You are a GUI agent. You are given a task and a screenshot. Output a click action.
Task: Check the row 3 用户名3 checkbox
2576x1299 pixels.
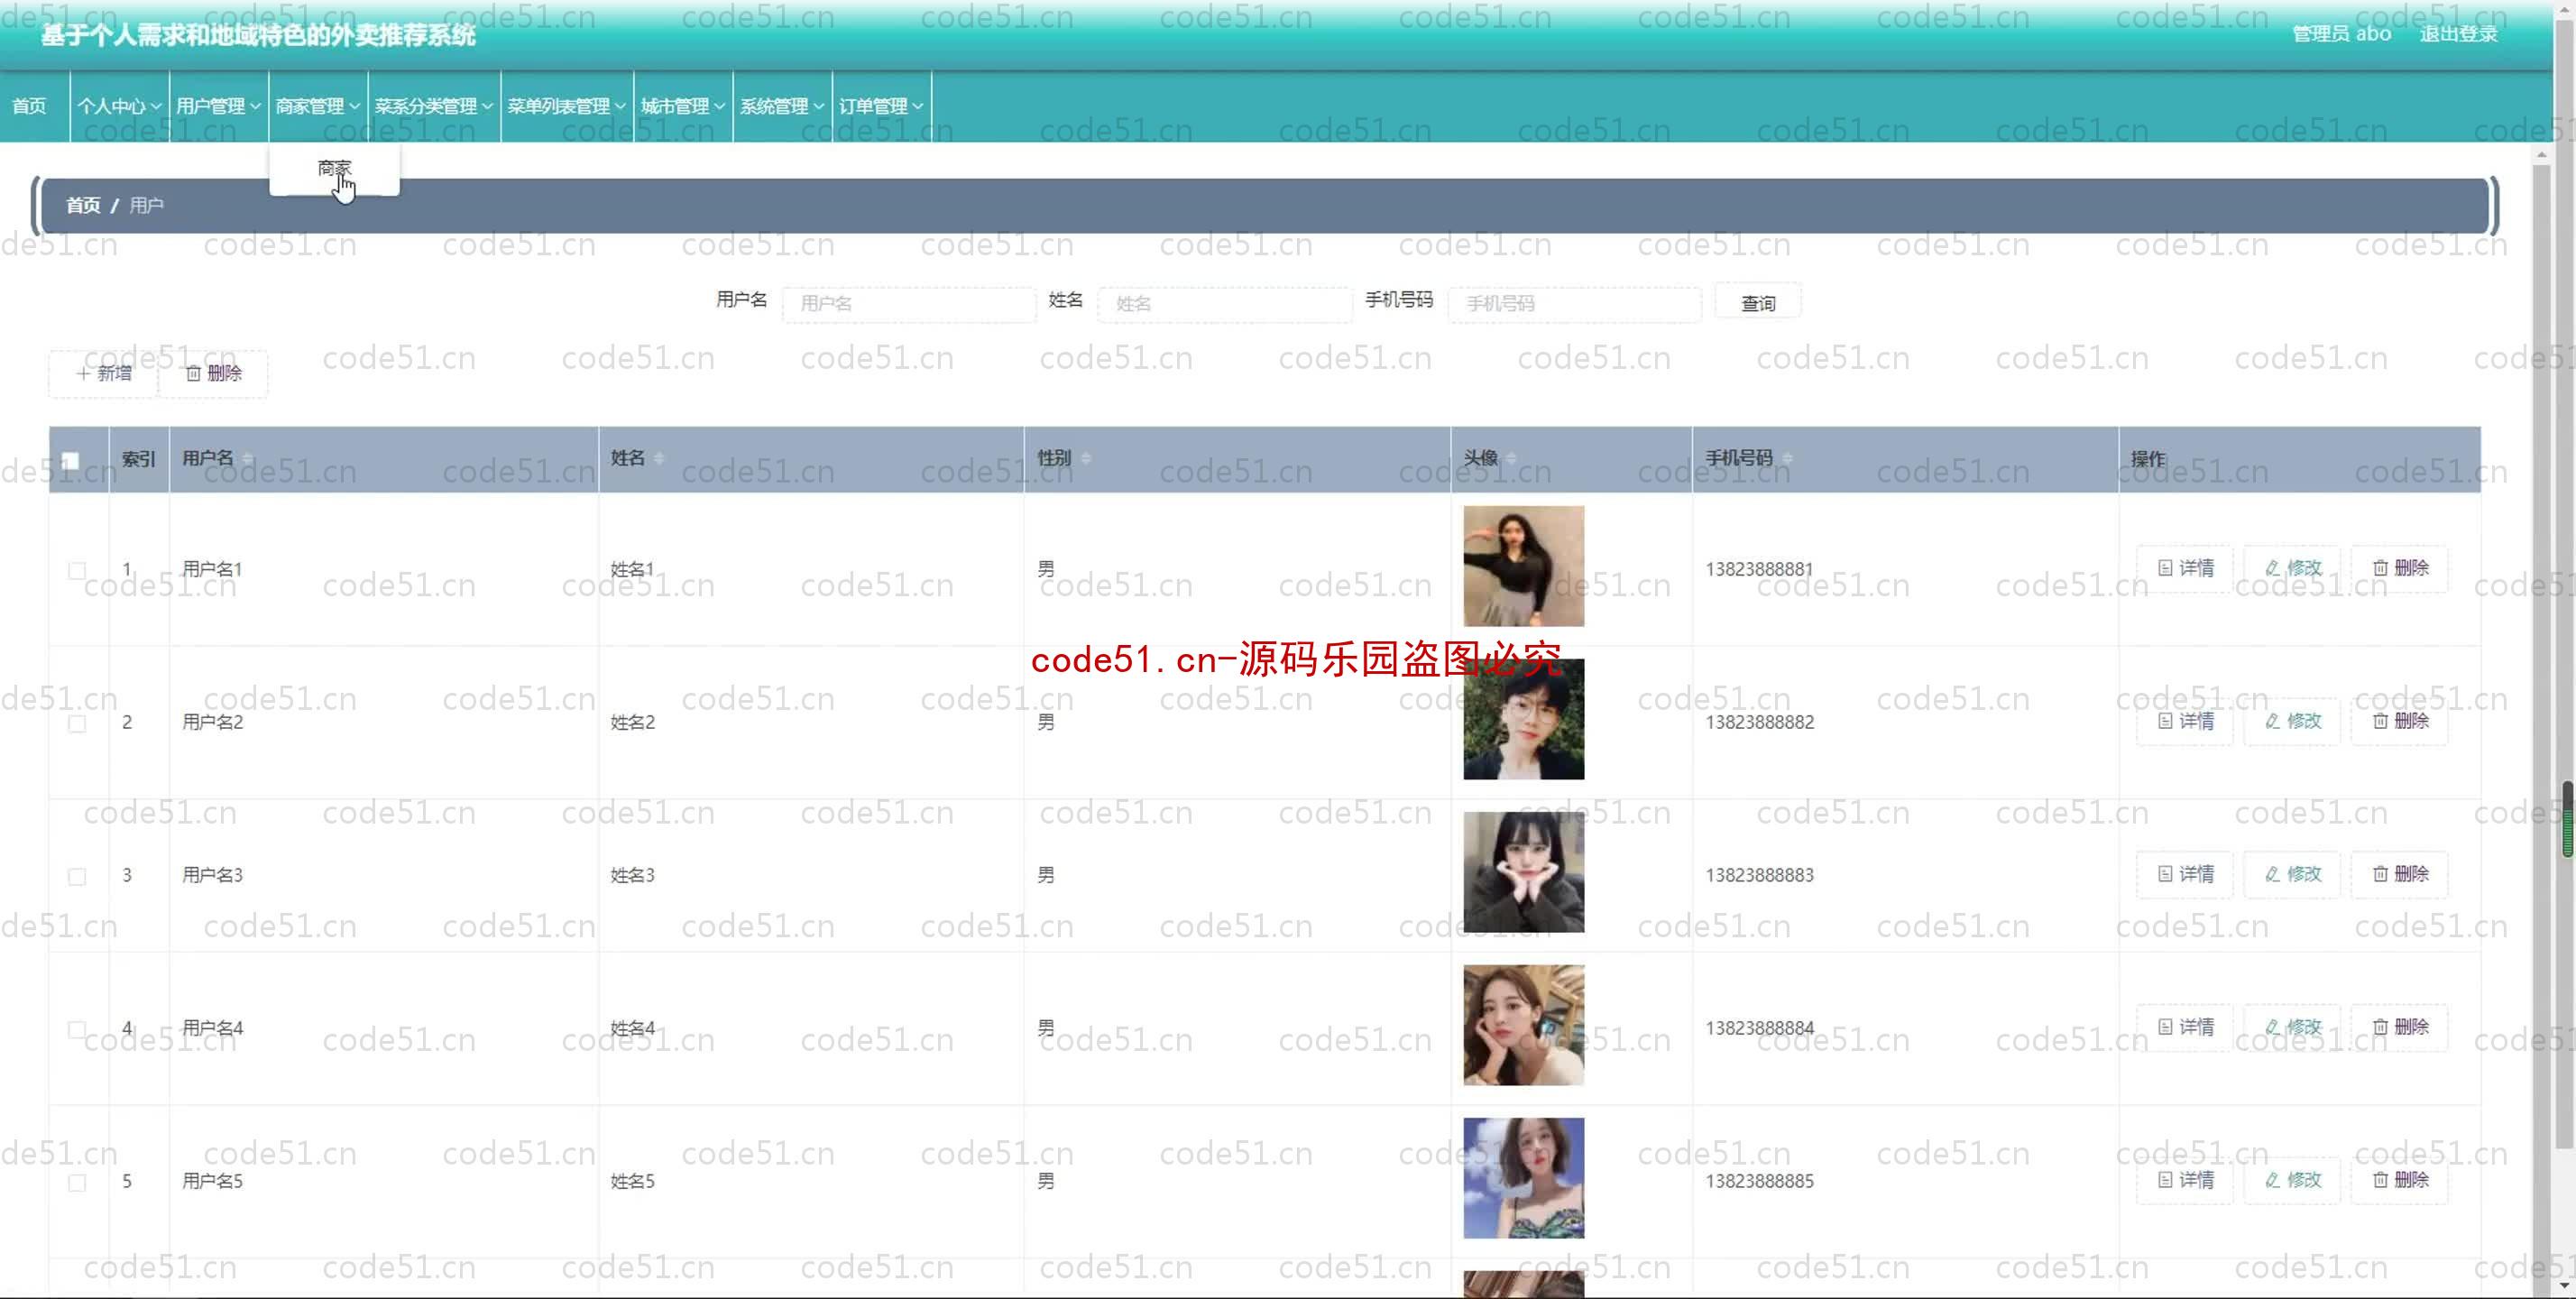(x=77, y=876)
